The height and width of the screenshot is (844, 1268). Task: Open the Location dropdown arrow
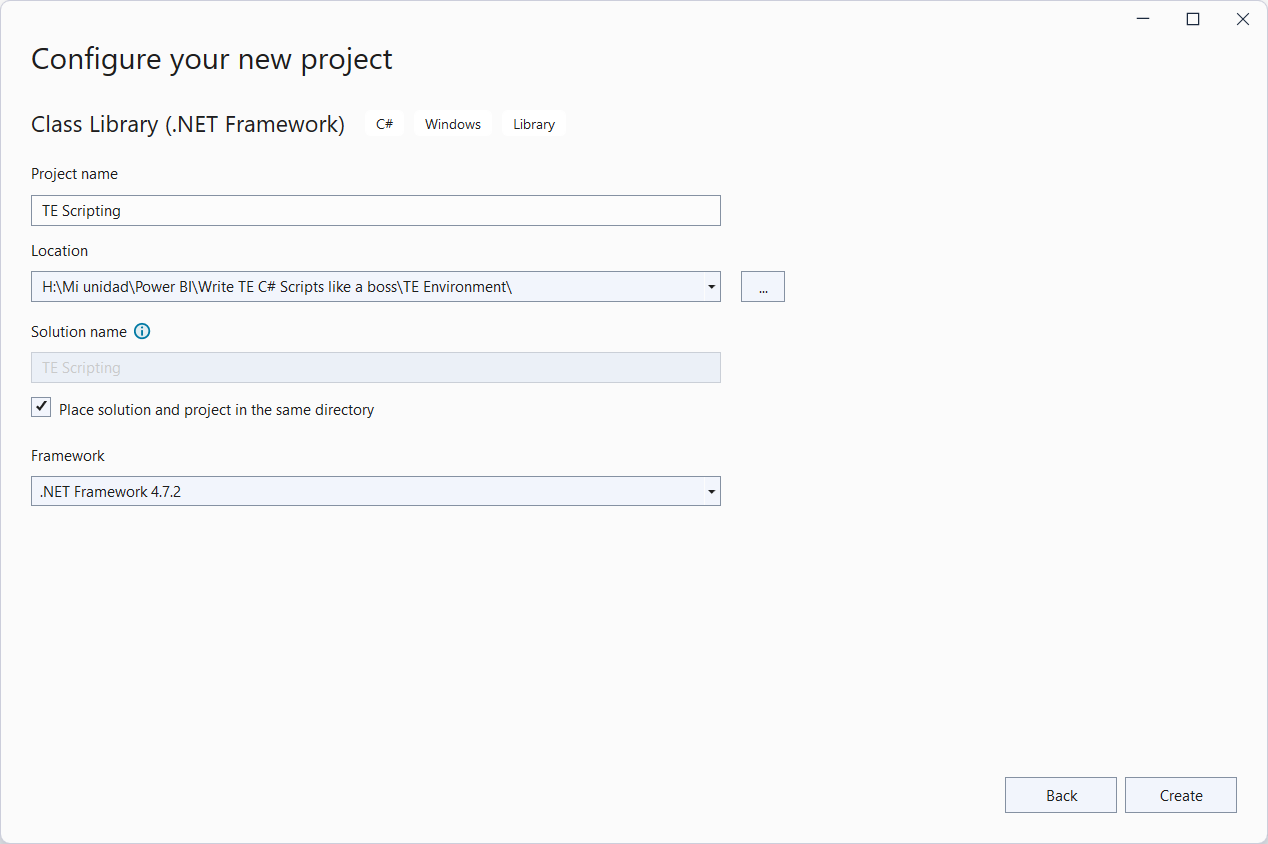[711, 287]
